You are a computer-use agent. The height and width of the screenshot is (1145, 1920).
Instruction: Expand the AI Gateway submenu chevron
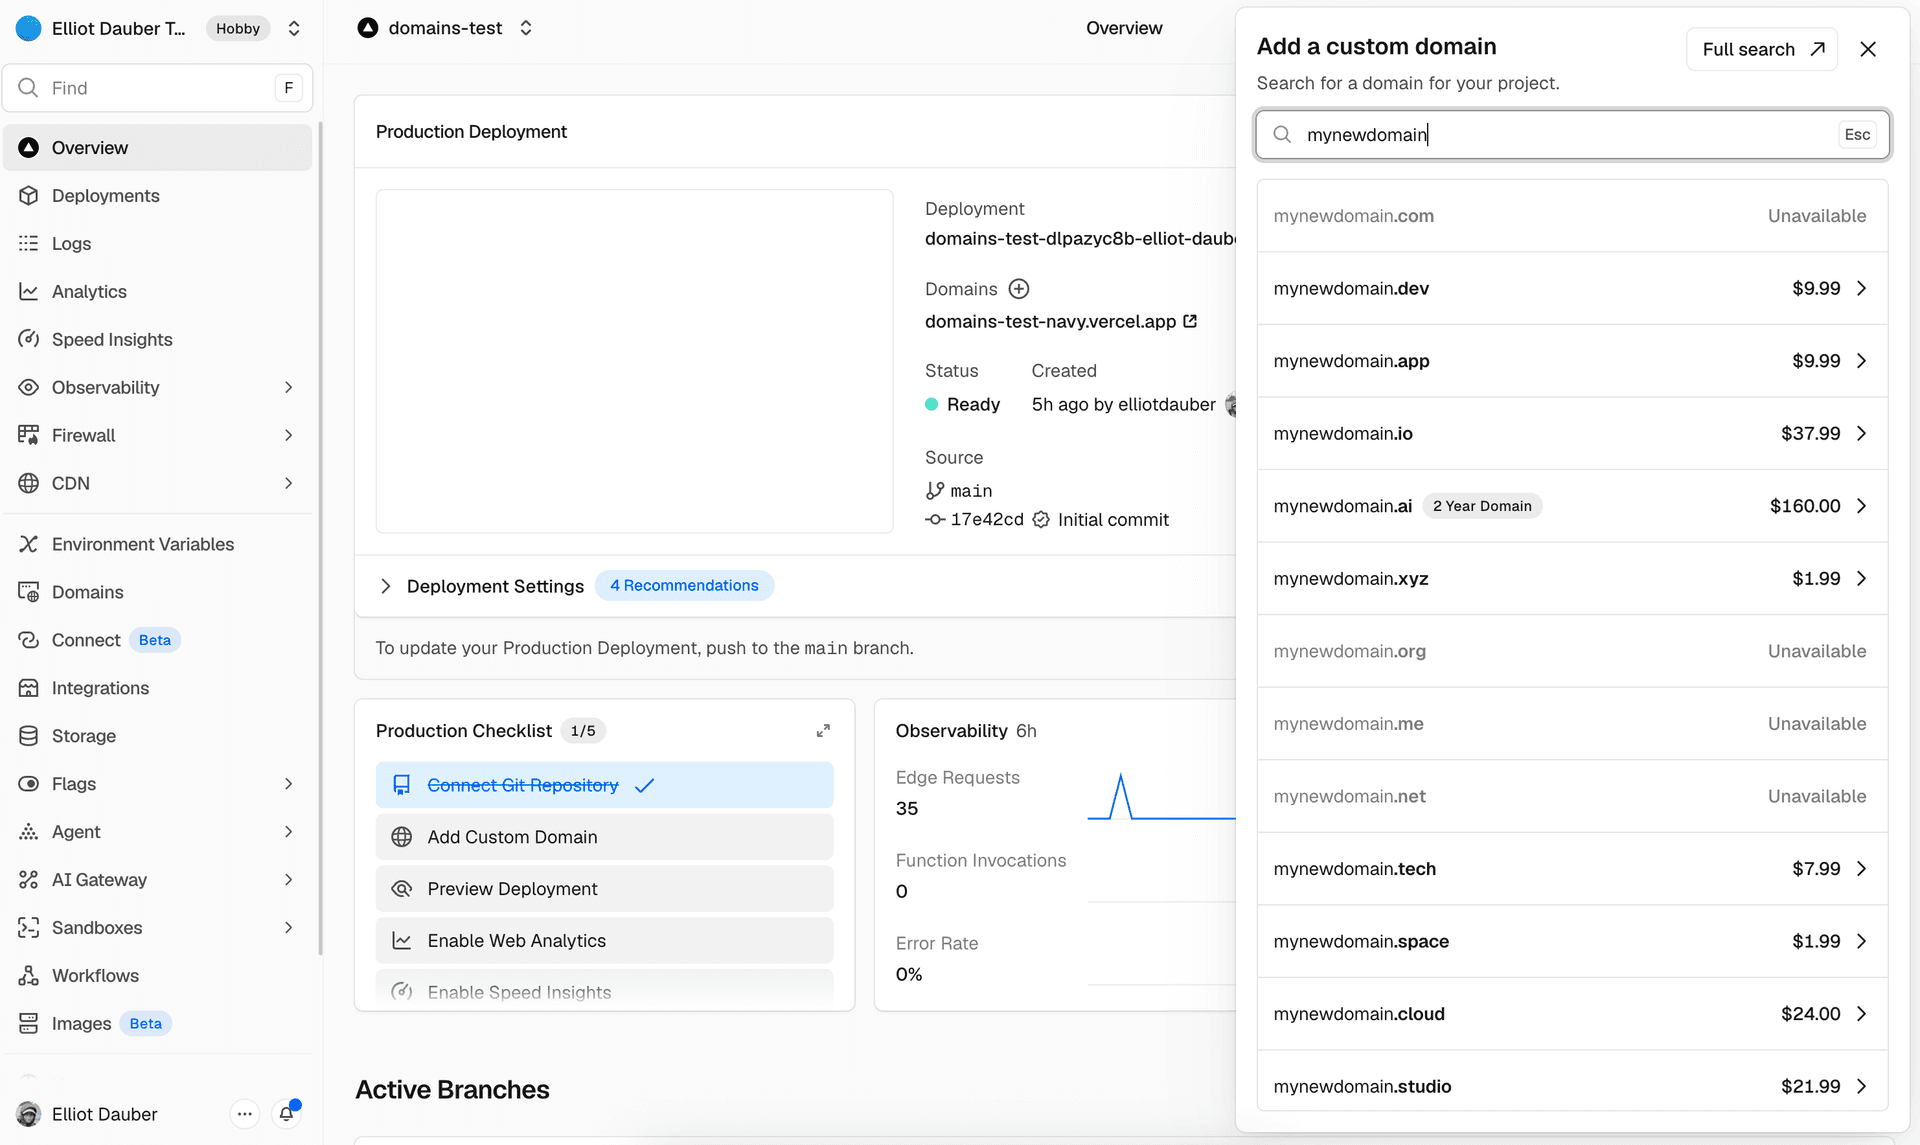289,881
